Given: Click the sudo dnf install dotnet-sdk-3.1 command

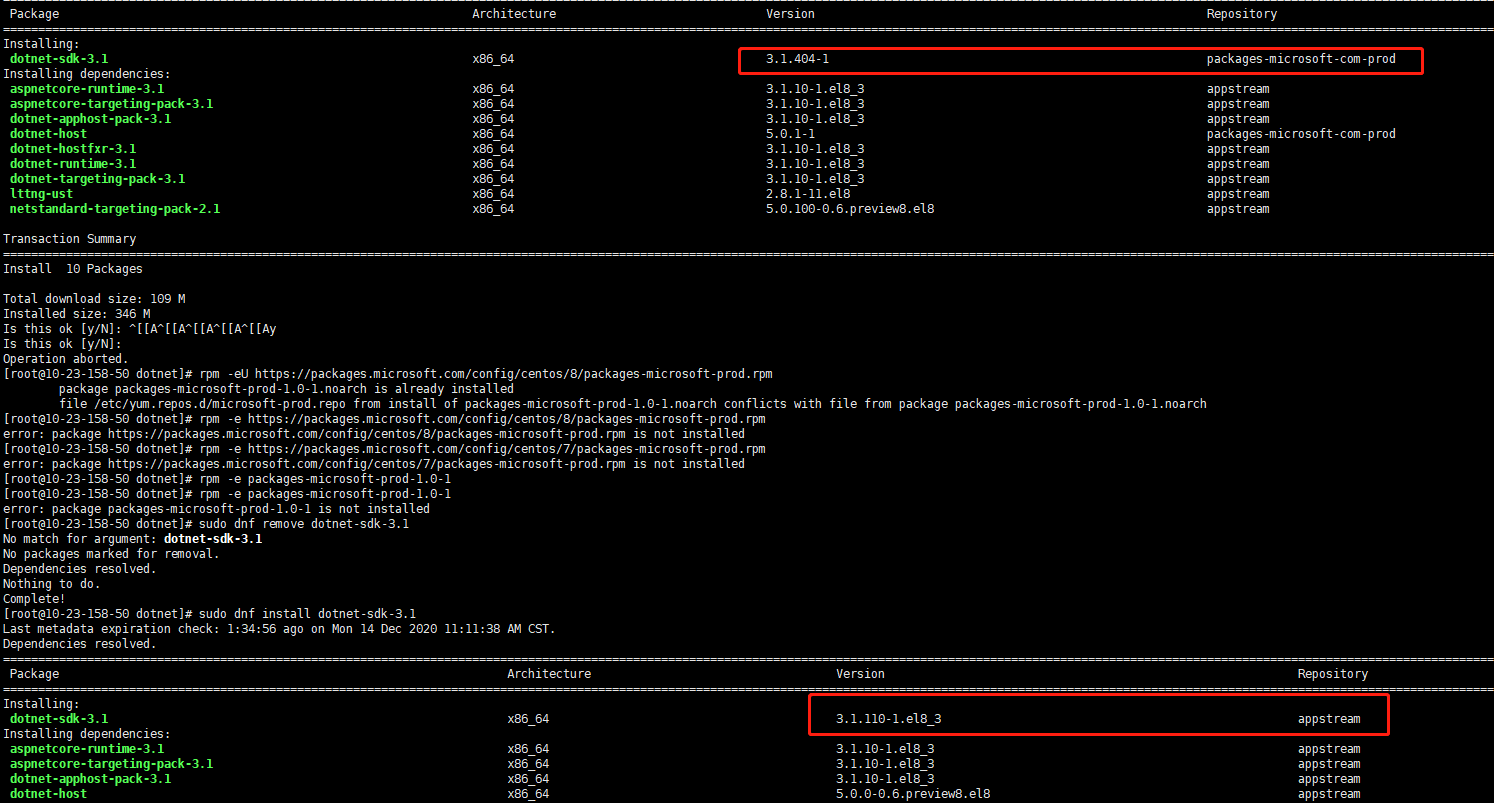Looking at the screenshot, I should pos(209,614).
